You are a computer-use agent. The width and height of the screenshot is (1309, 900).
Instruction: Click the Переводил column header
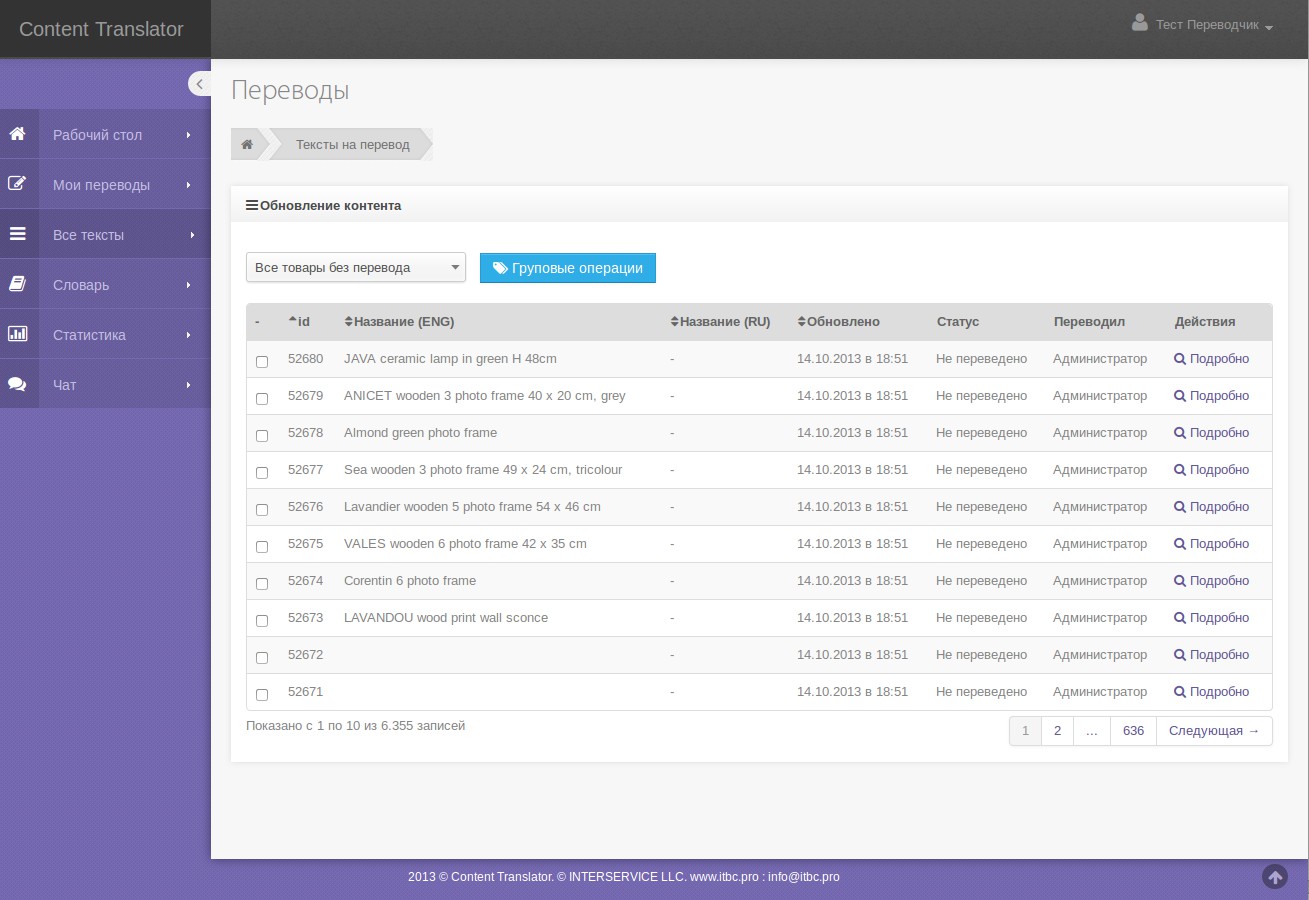1089,321
